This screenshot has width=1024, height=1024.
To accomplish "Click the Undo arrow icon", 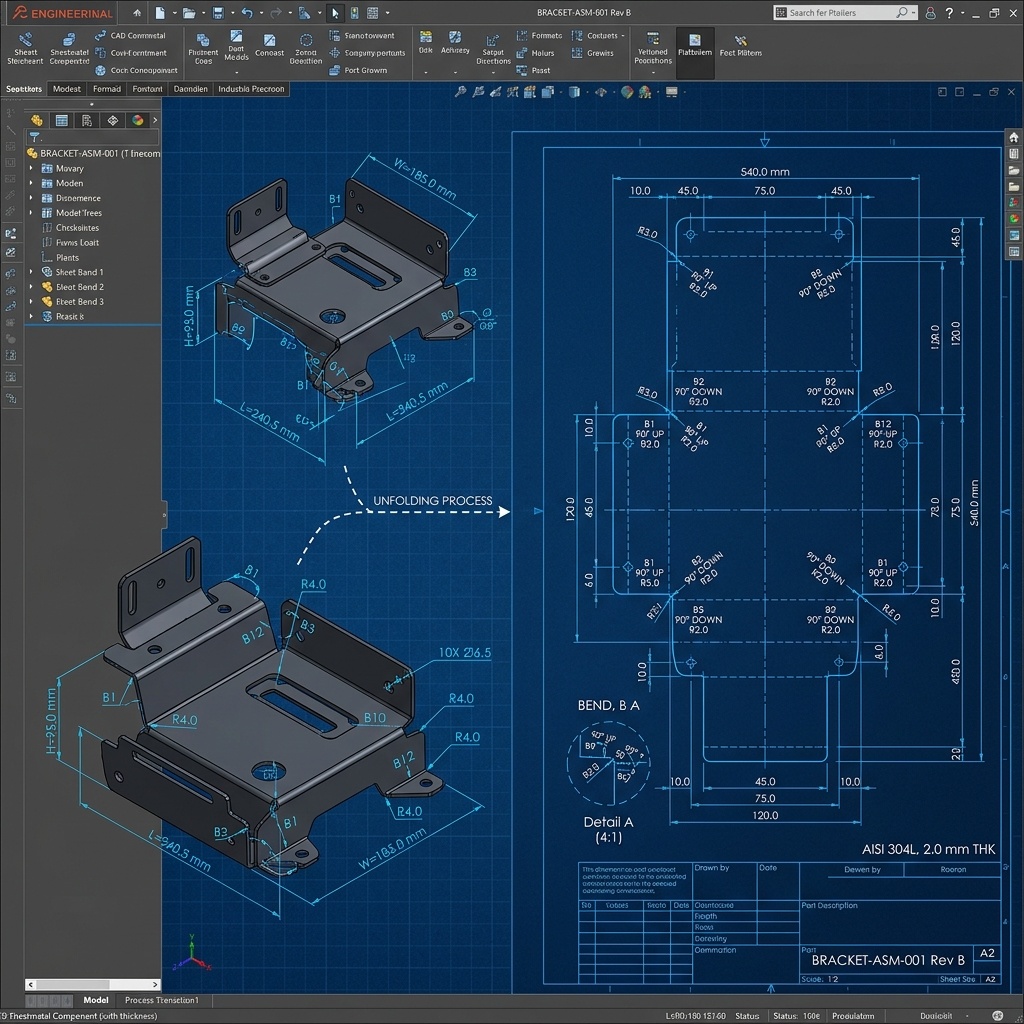I will [x=247, y=13].
